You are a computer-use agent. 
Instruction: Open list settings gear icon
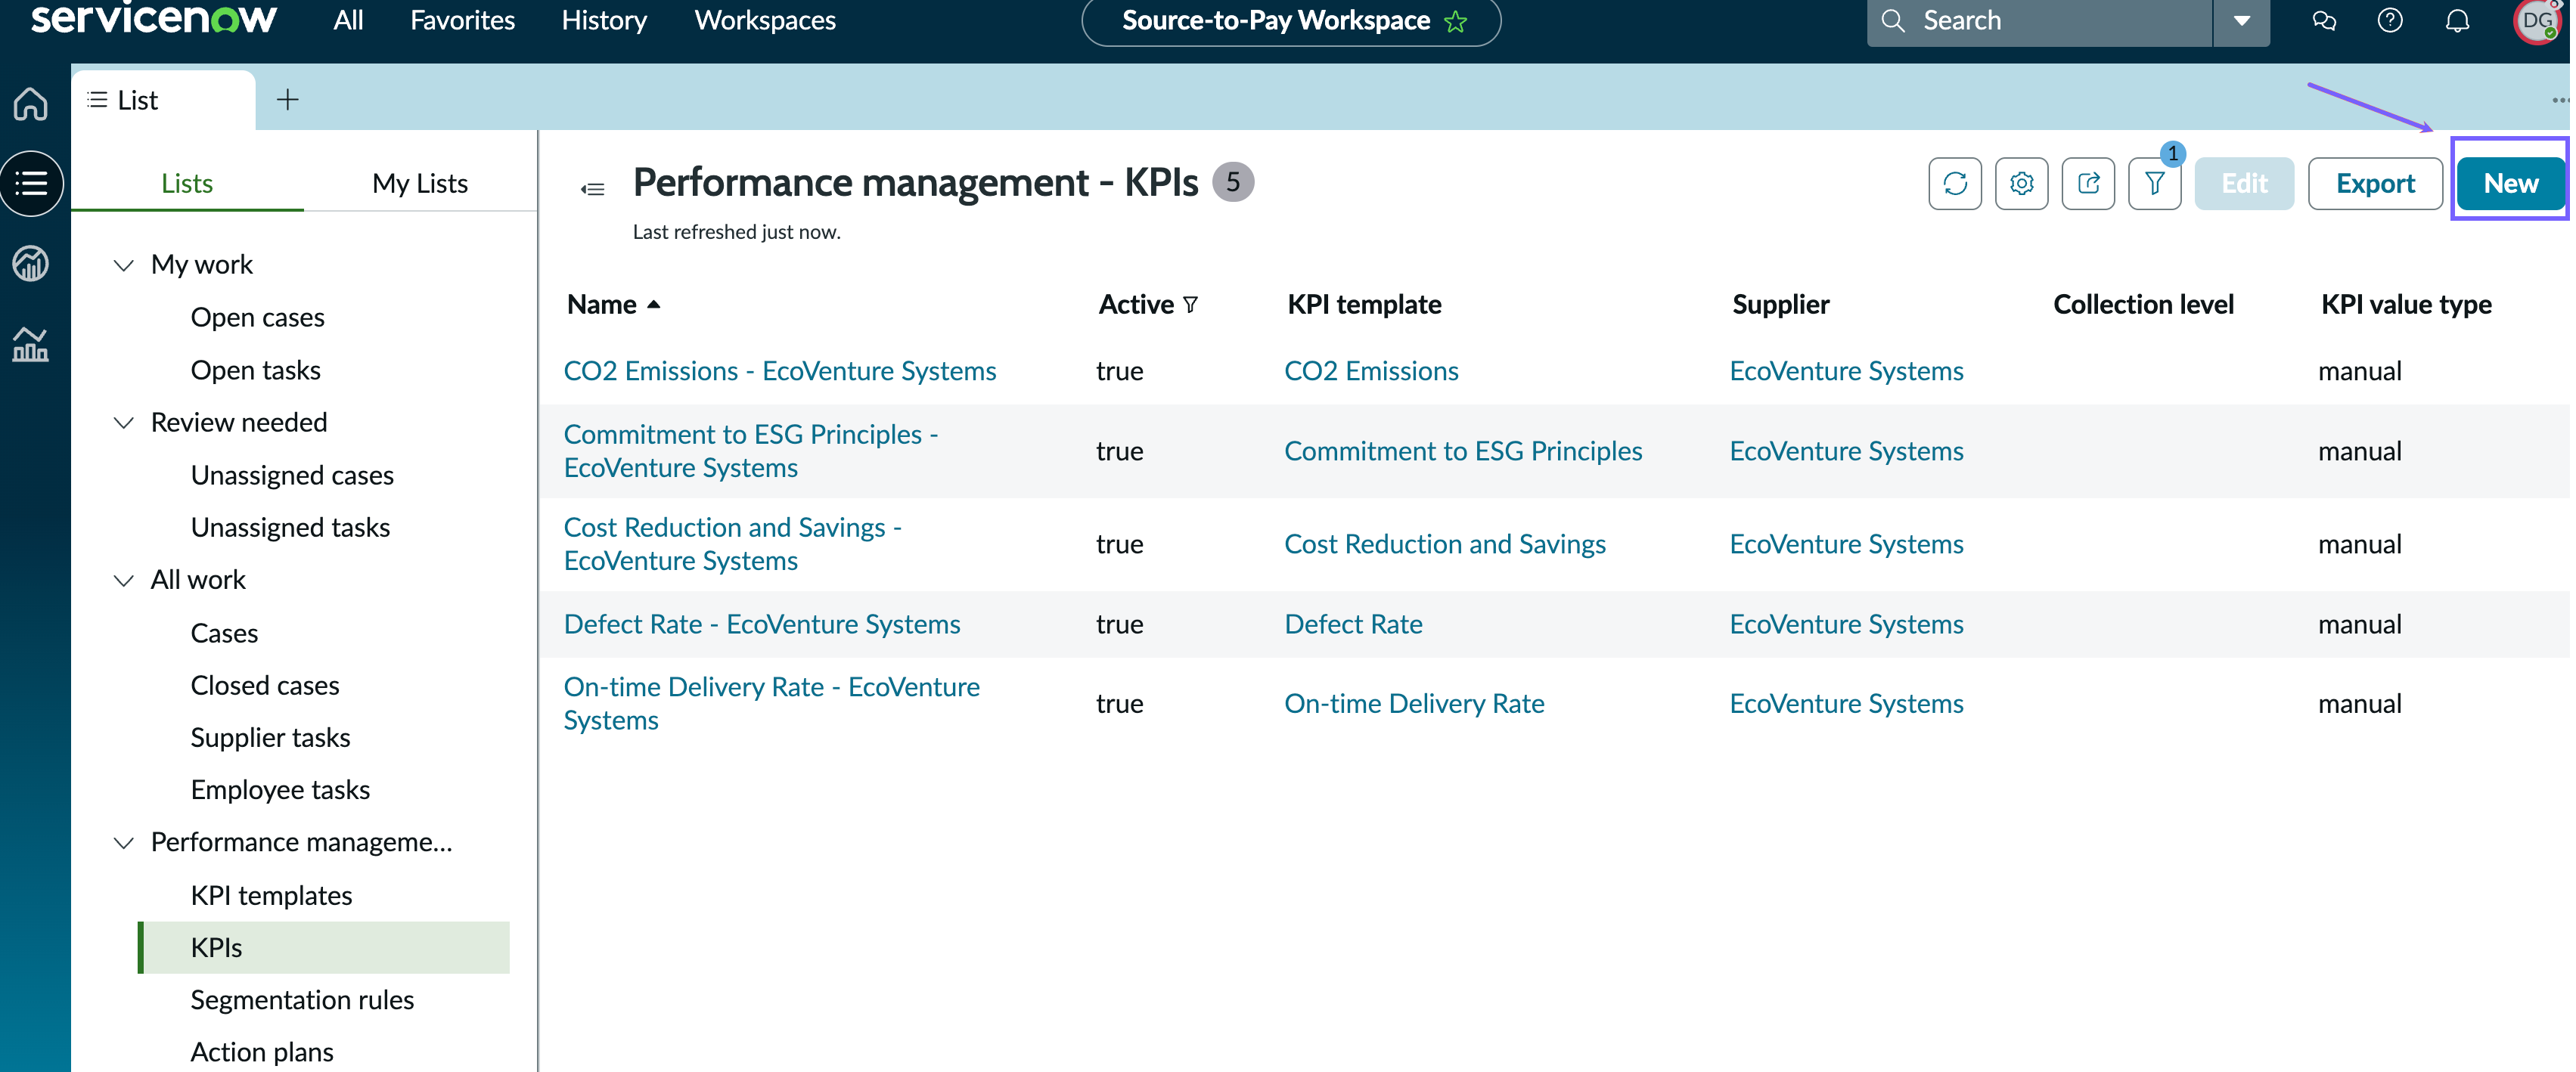[x=2021, y=184]
